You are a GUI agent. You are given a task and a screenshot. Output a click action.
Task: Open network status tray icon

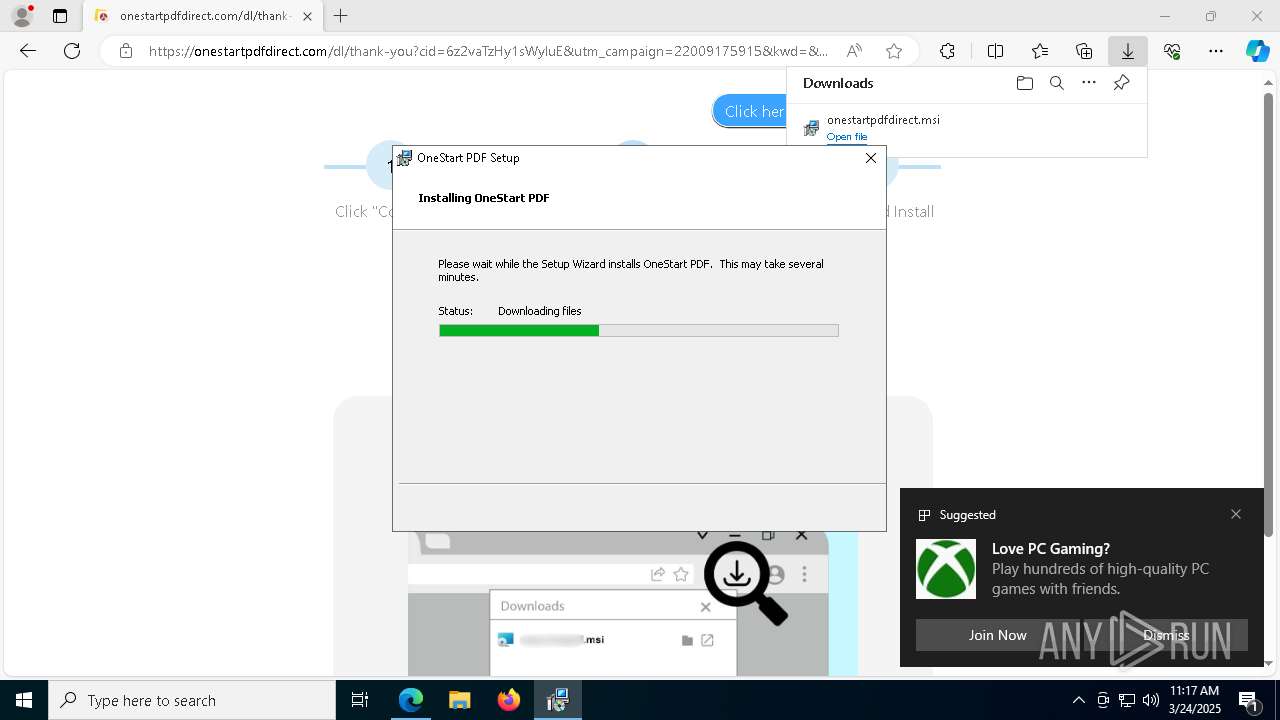pyautogui.click(x=1127, y=700)
